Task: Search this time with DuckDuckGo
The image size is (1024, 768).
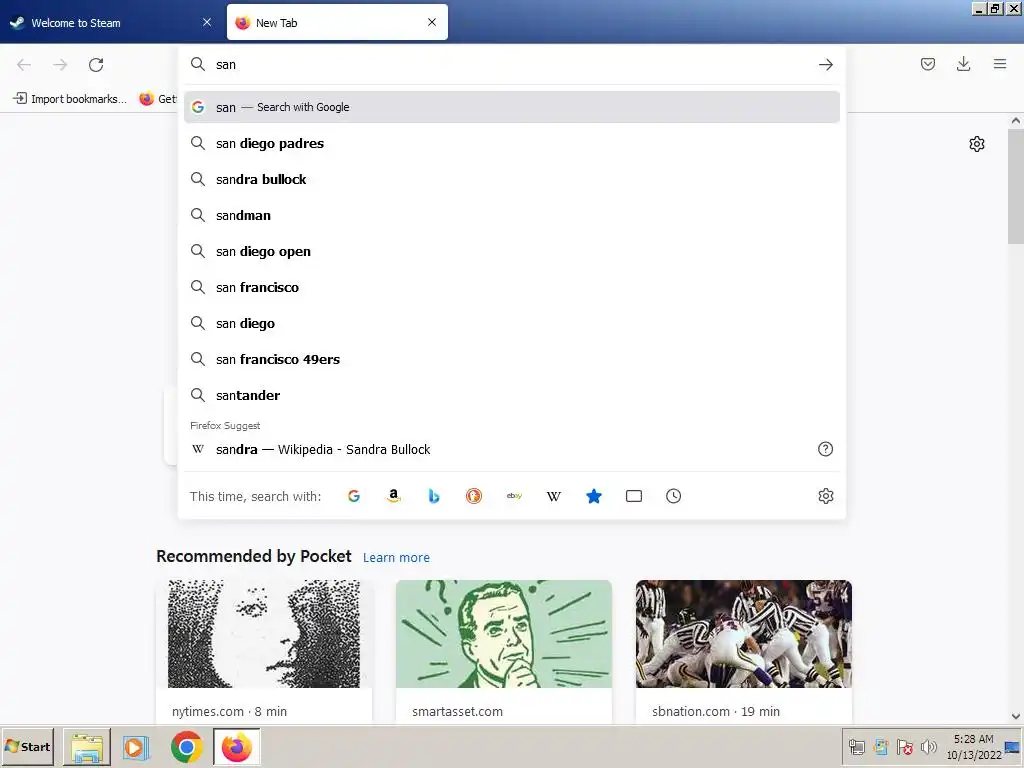Action: pos(473,496)
